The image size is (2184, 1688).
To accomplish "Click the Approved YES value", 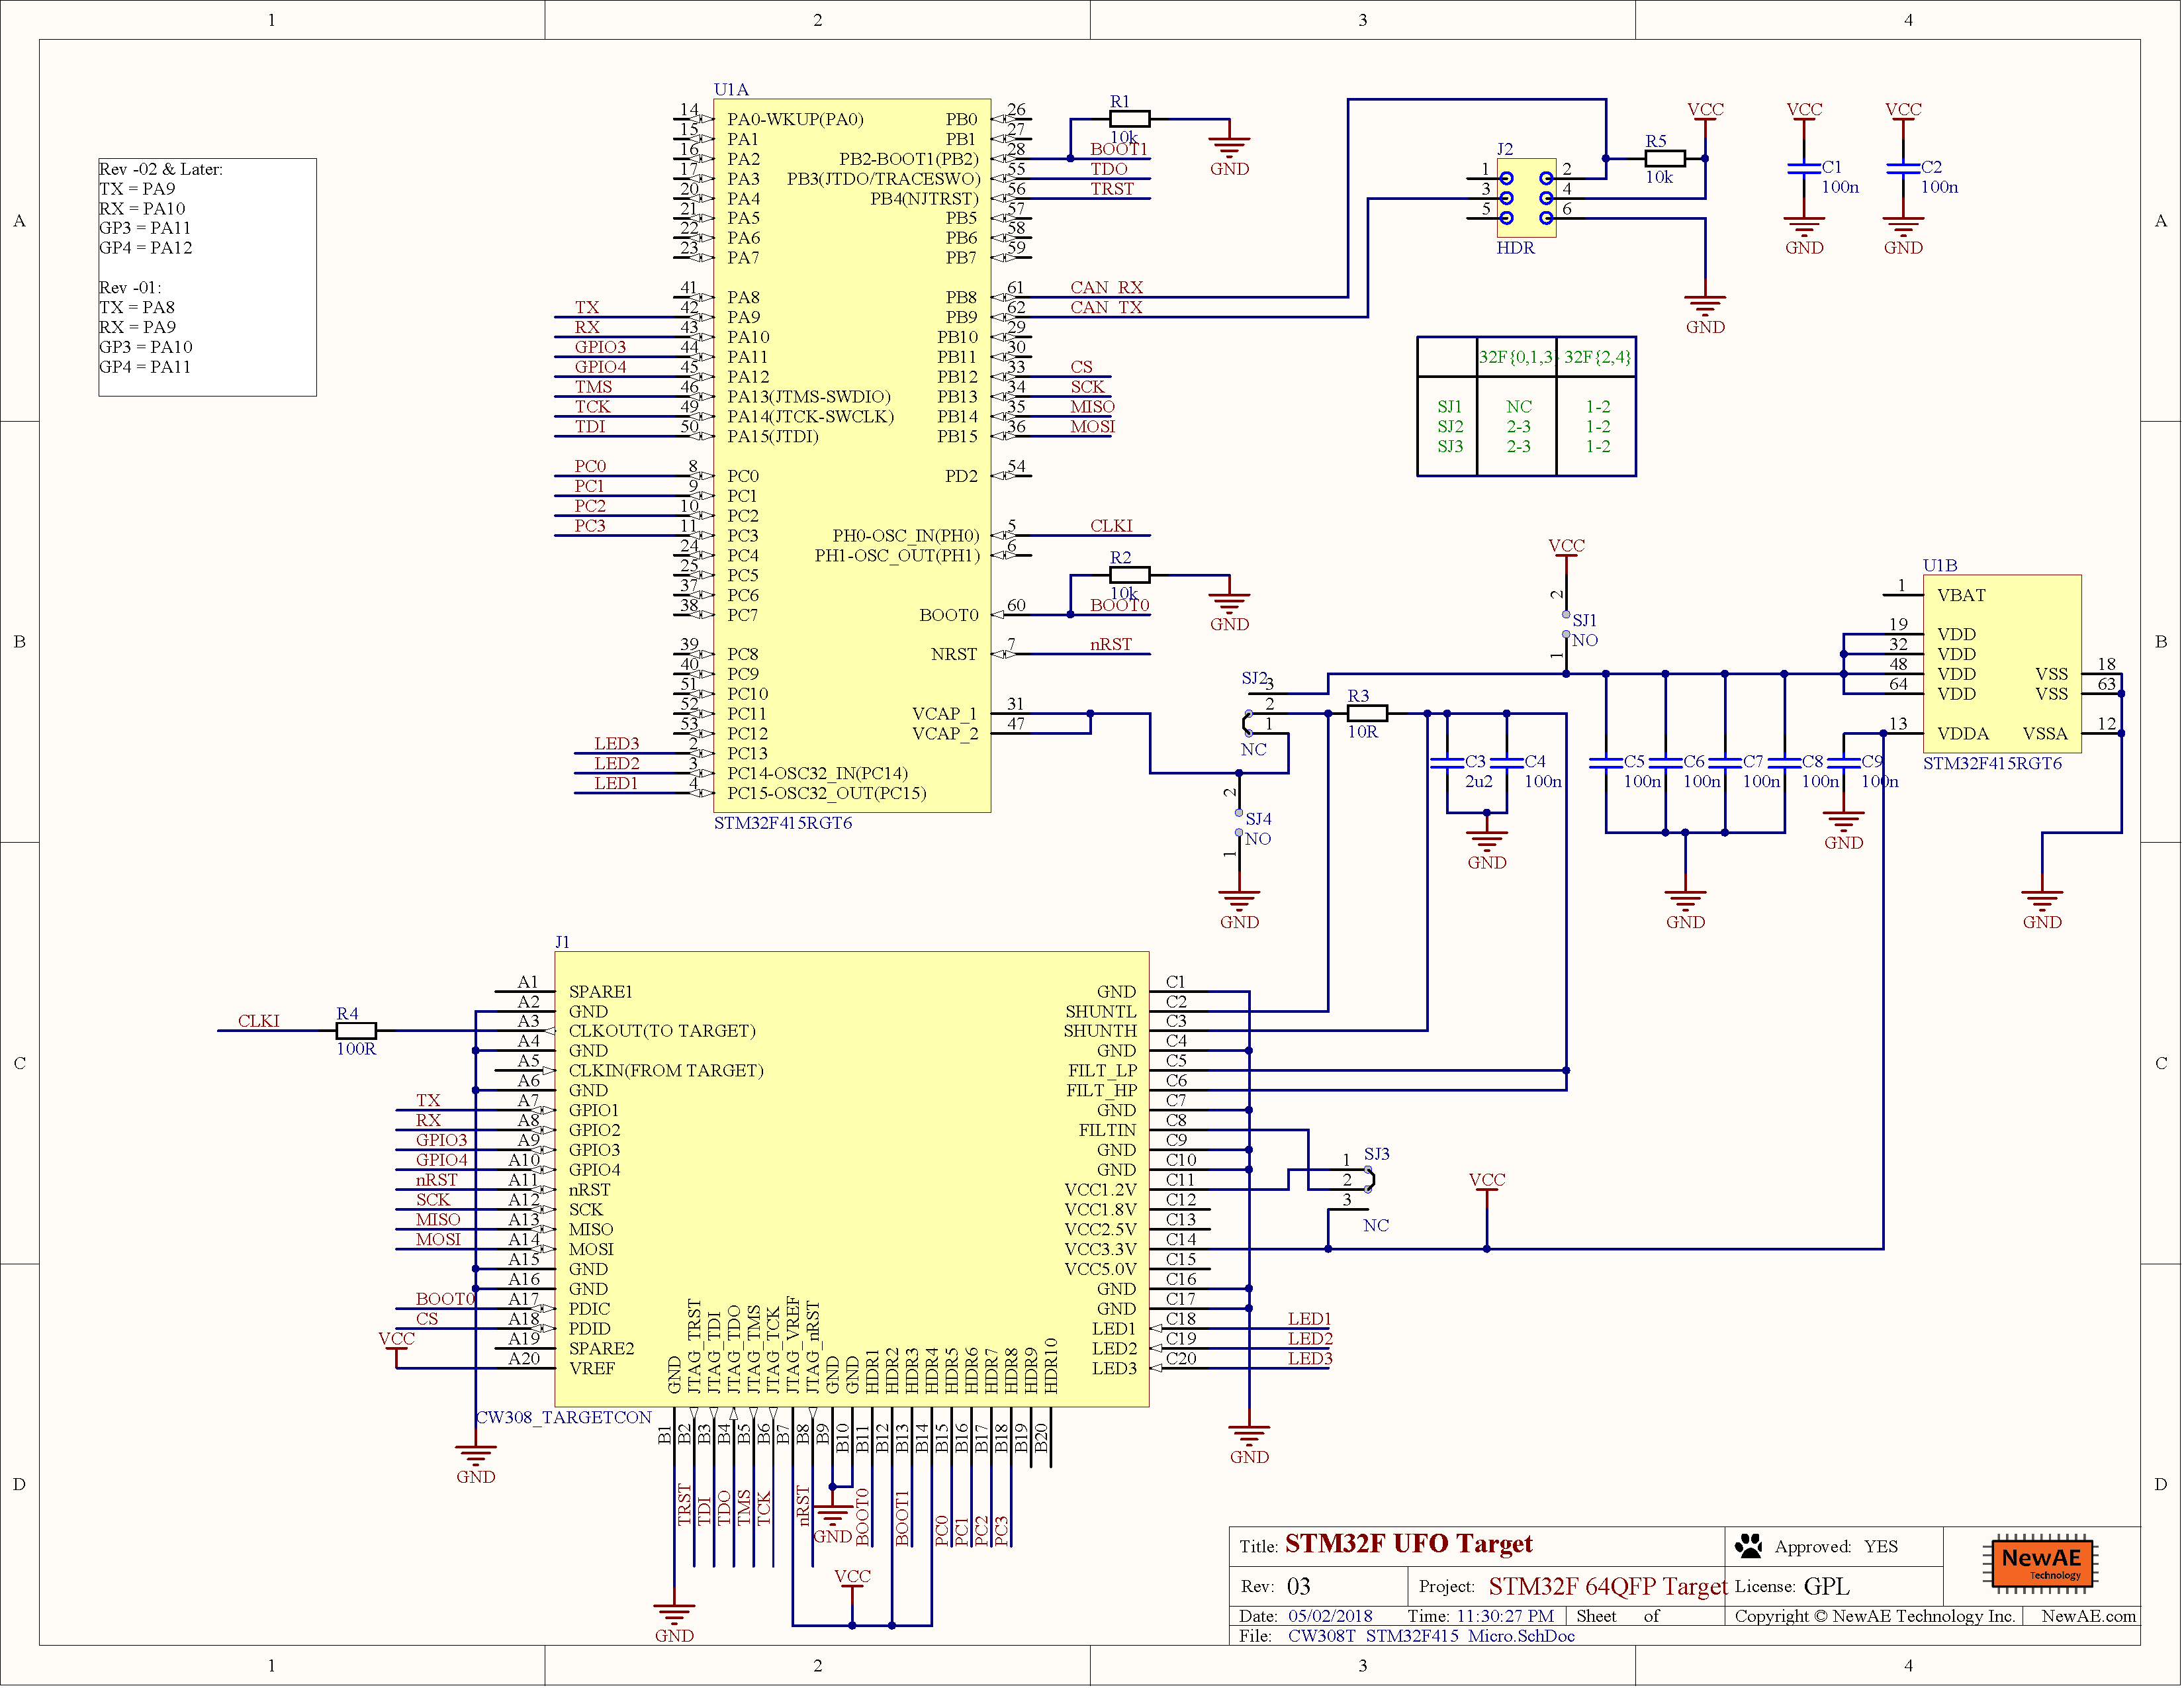I will (x=1882, y=1548).
